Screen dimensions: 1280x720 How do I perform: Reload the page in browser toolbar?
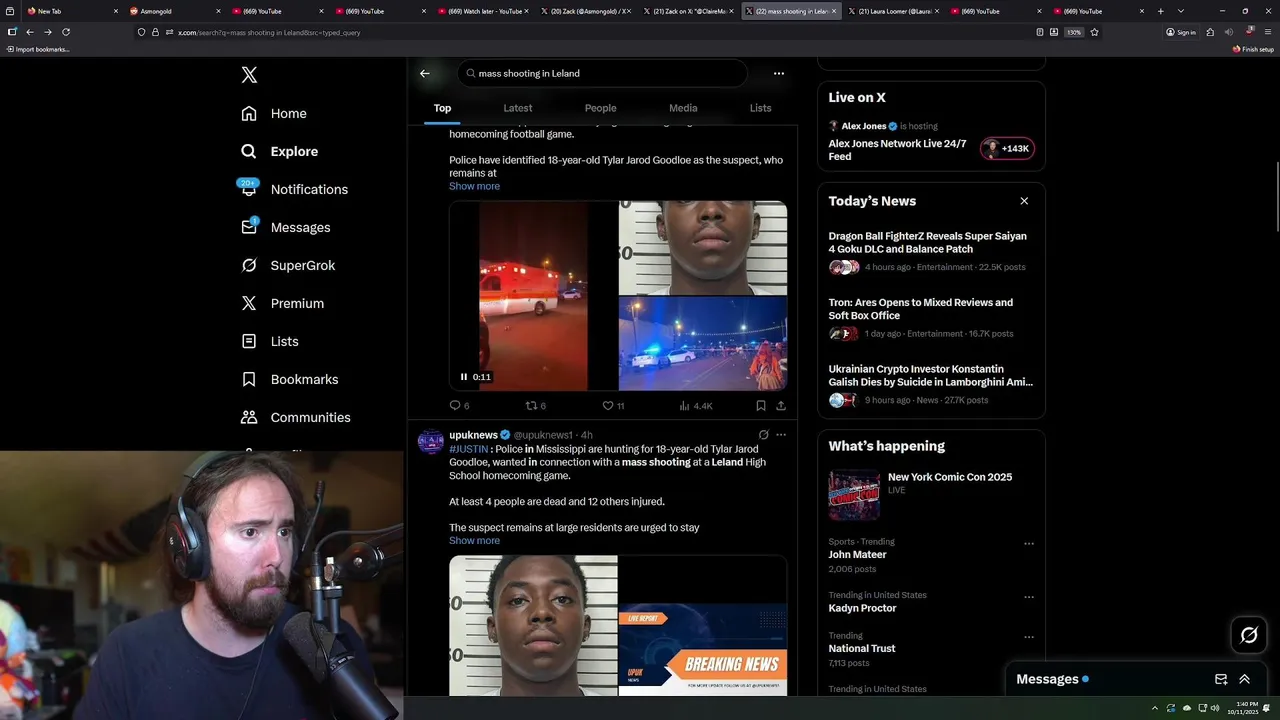[66, 32]
